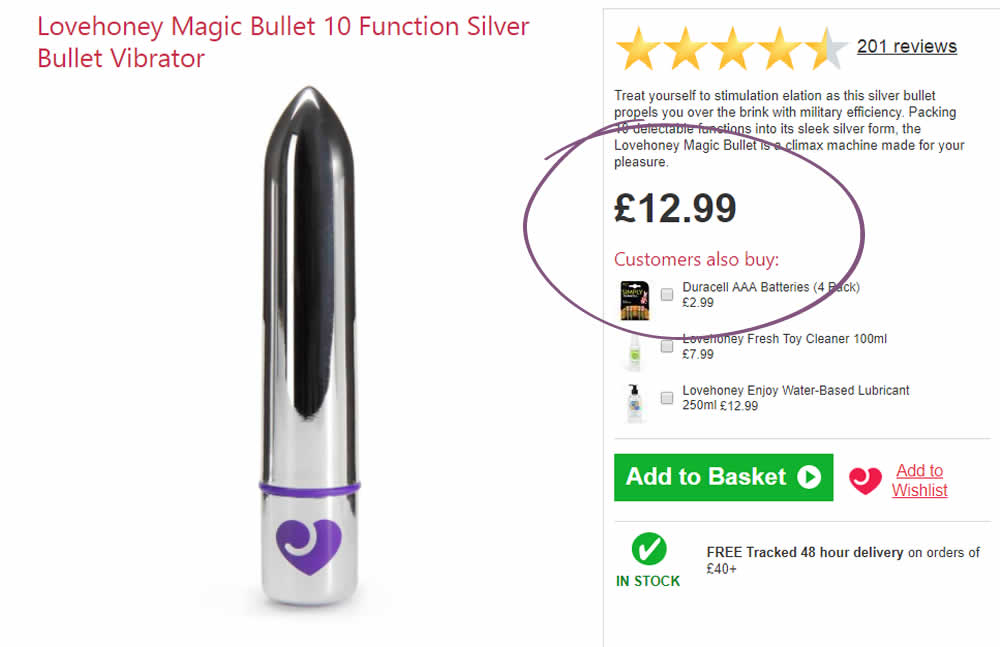Image resolution: width=1000 pixels, height=647 pixels.
Task: Click the Lovehoney Magic Bullet product title
Action: [283, 42]
